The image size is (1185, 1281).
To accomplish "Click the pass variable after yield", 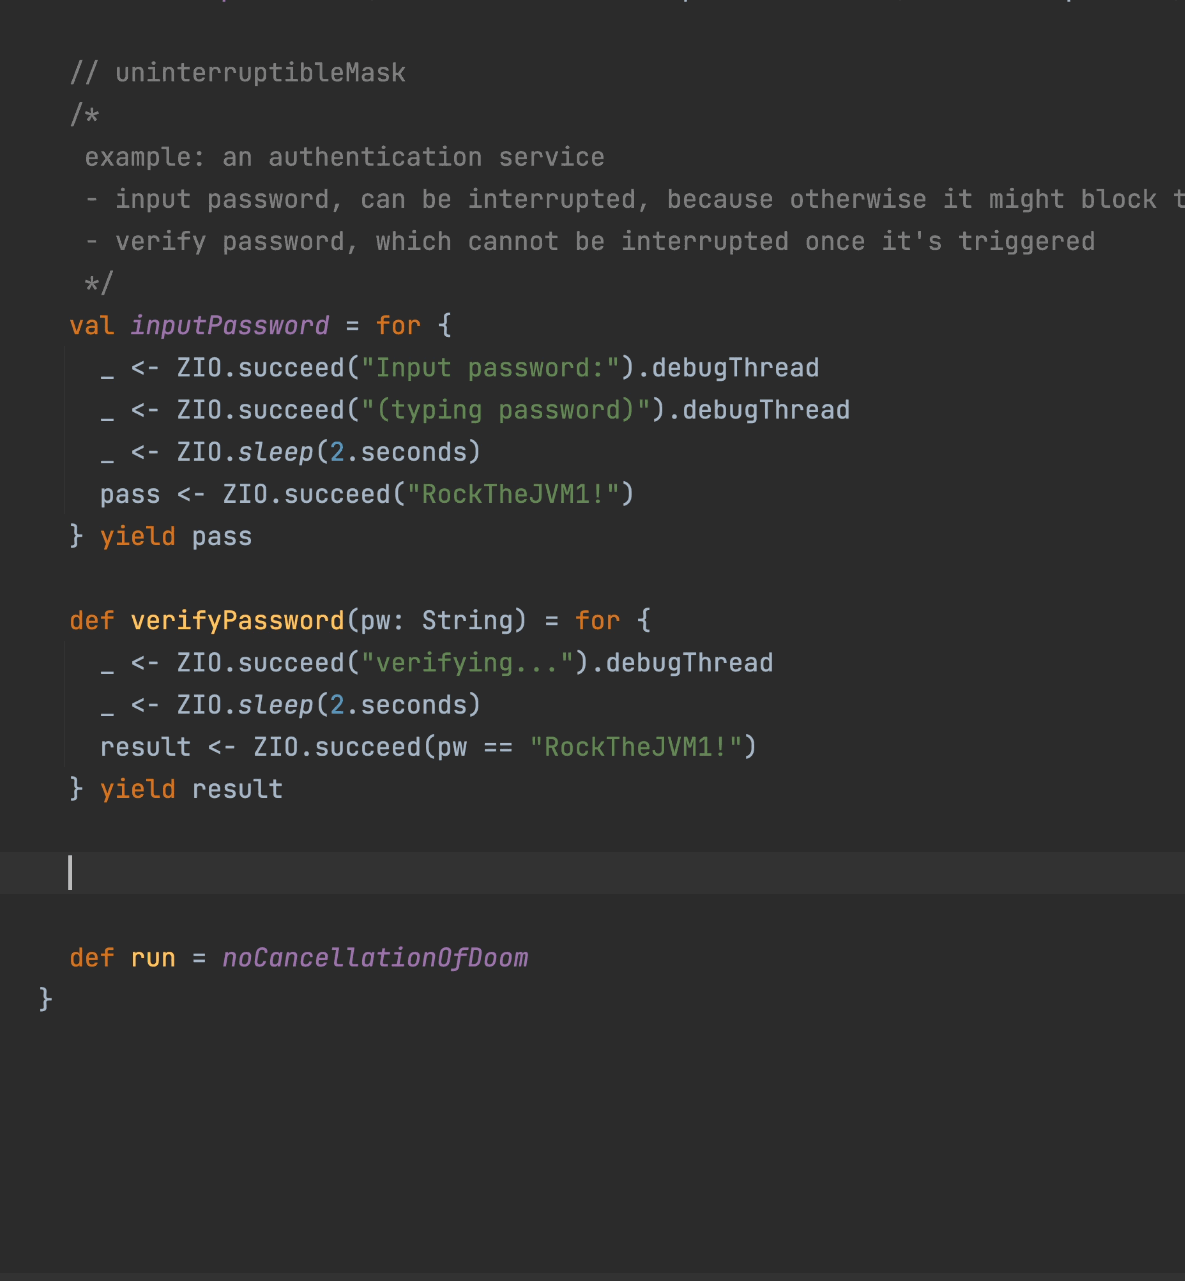I will pyautogui.click(x=221, y=537).
